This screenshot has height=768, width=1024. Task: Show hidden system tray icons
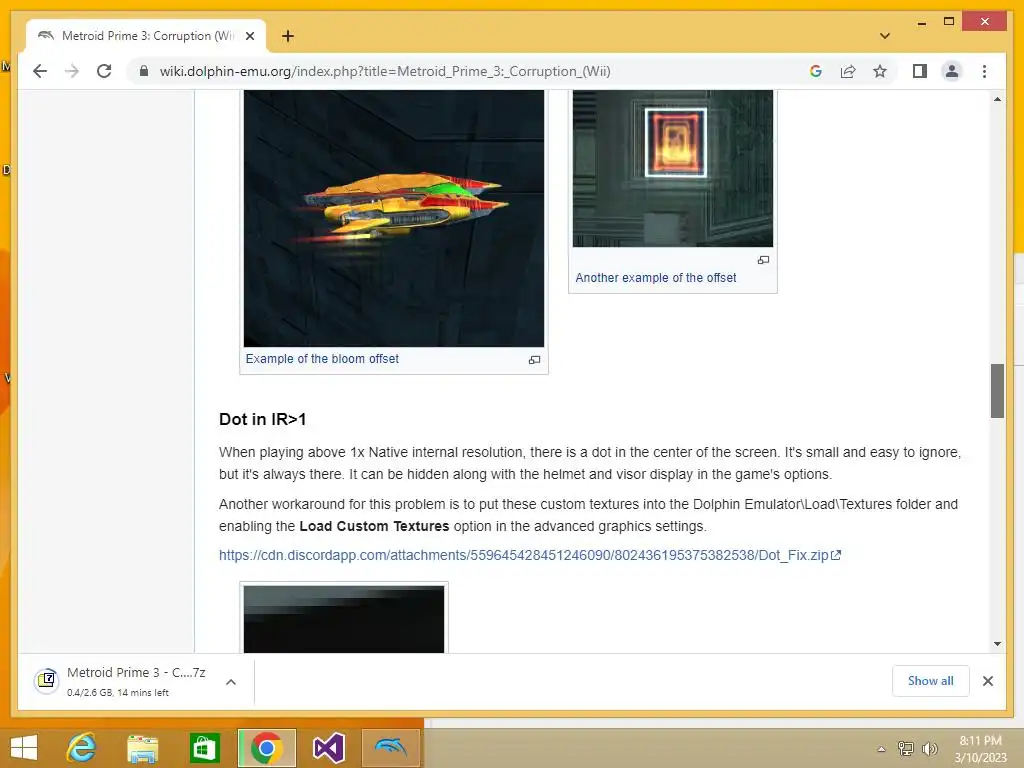point(881,749)
